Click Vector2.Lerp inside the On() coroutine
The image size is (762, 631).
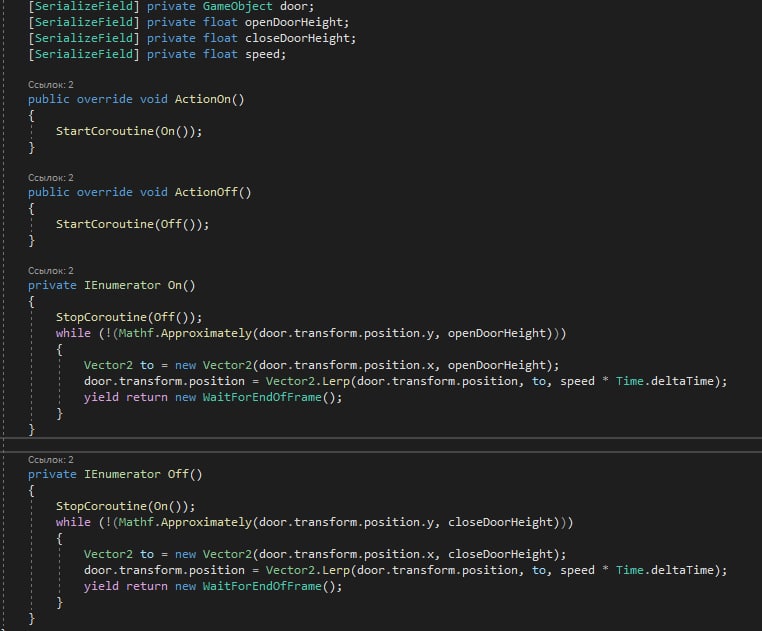[307, 381]
